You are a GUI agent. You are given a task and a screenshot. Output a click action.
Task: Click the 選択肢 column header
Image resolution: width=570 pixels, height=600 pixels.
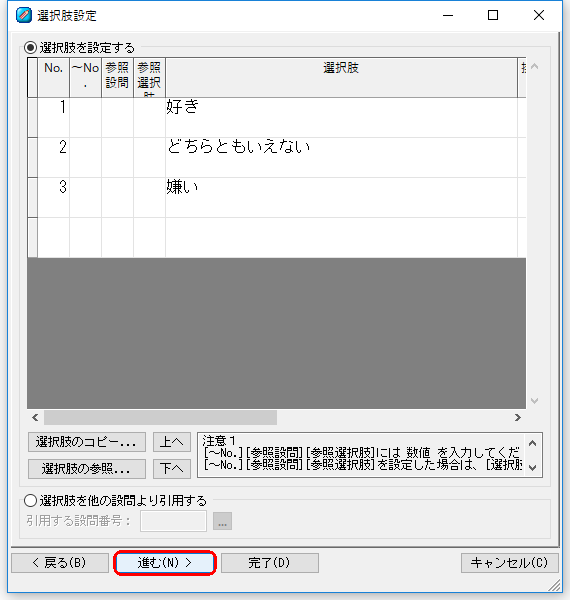(341, 77)
